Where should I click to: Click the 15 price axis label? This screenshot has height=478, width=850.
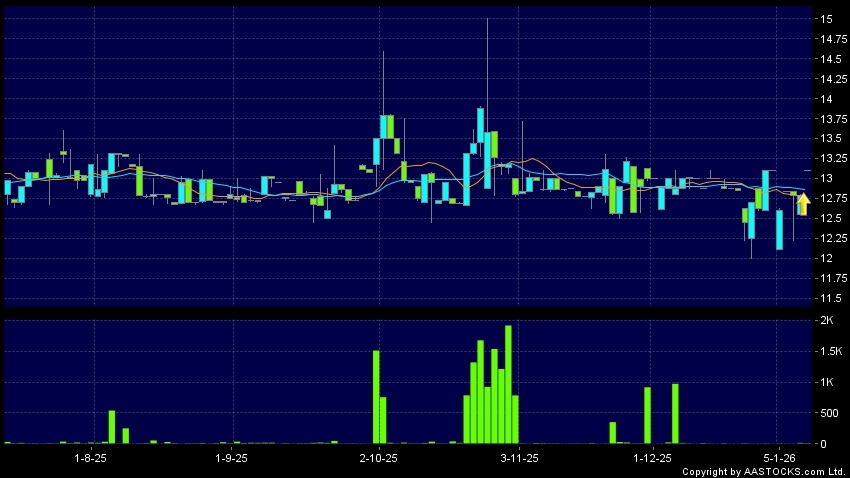coord(826,19)
